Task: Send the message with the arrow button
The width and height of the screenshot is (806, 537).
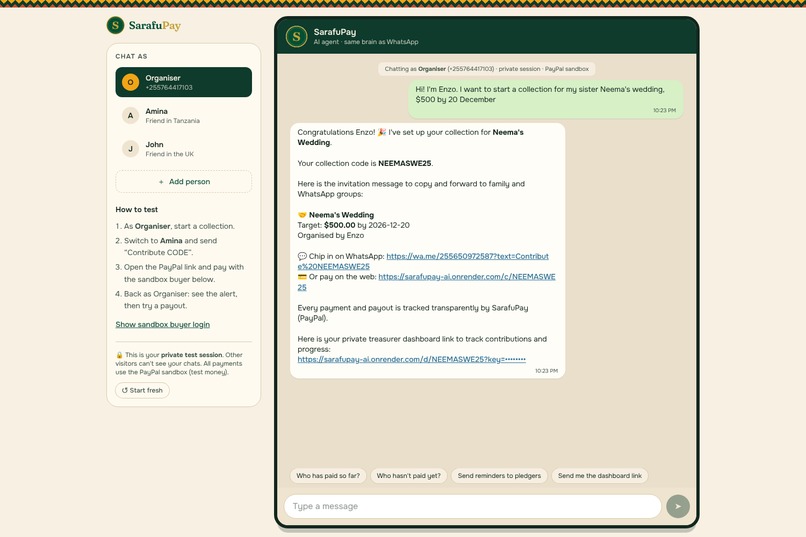Action: 677,506
